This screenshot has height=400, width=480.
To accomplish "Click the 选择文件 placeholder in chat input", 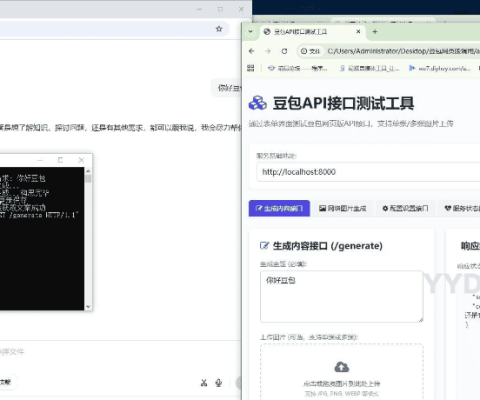I will (x=12, y=352).
